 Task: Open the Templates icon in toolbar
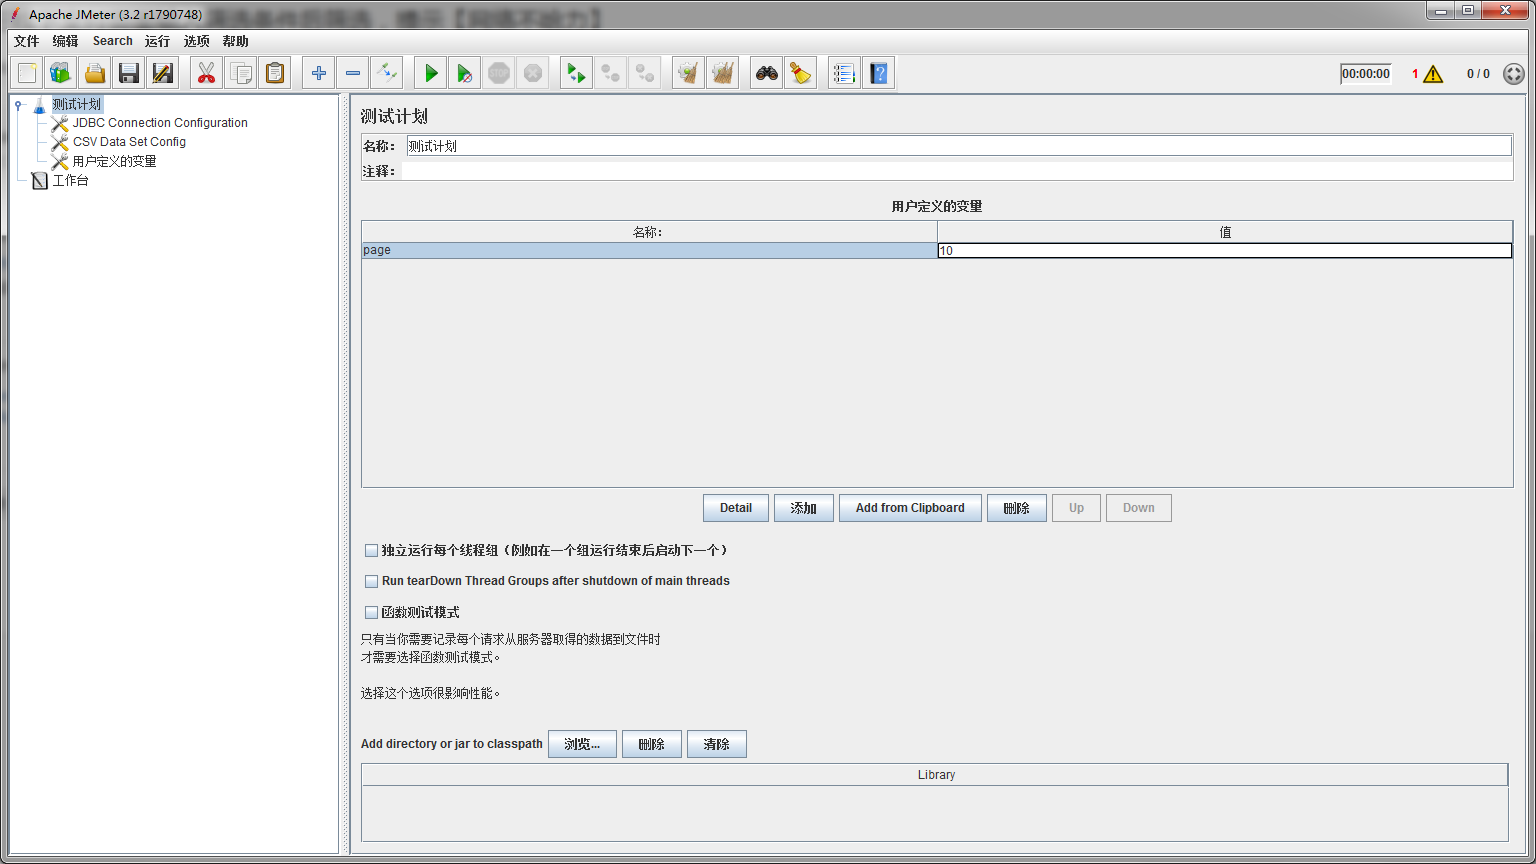pos(61,73)
